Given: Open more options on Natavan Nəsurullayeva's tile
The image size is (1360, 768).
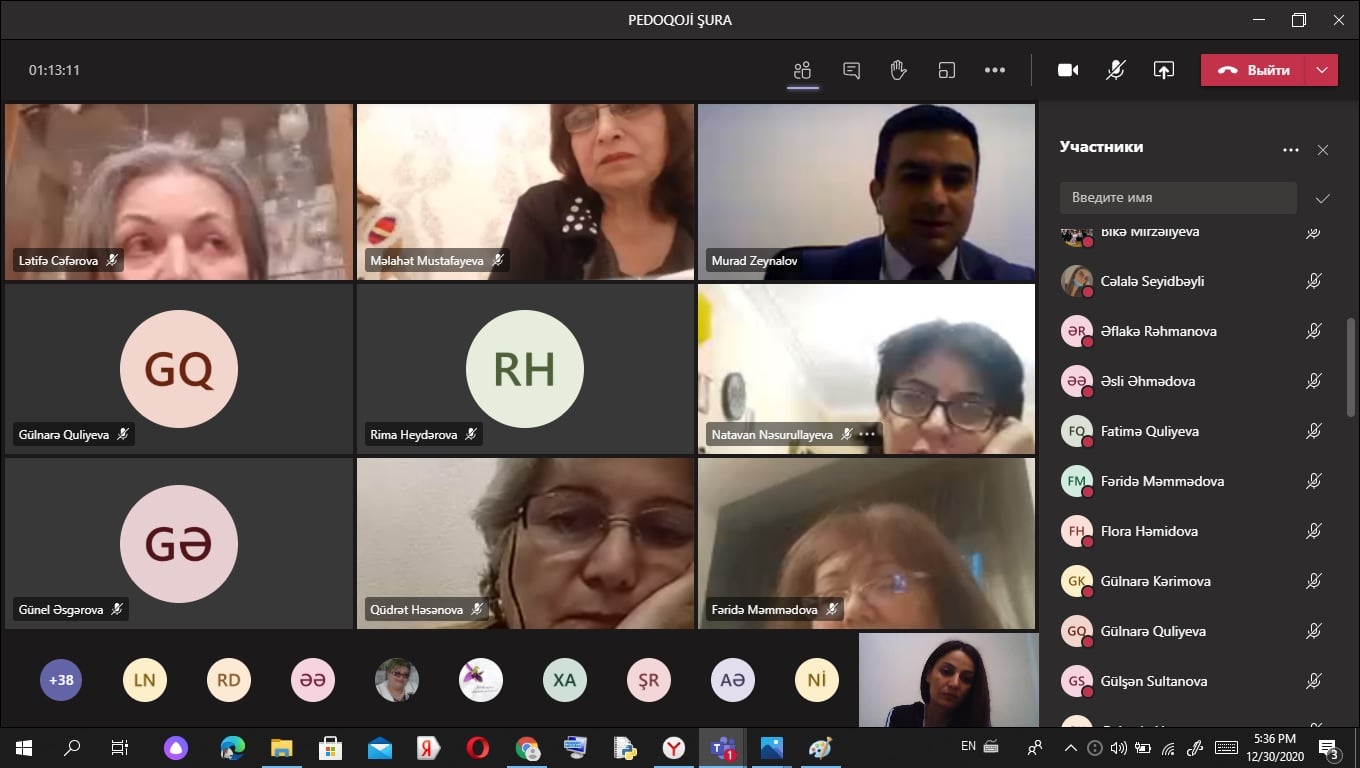Looking at the screenshot, I should (867, 435).
